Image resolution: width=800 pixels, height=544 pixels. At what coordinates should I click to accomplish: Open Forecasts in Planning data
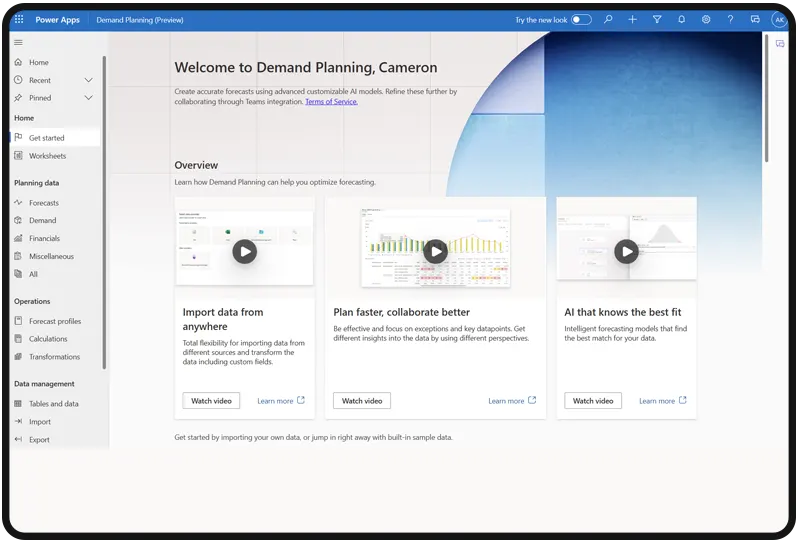43,203
